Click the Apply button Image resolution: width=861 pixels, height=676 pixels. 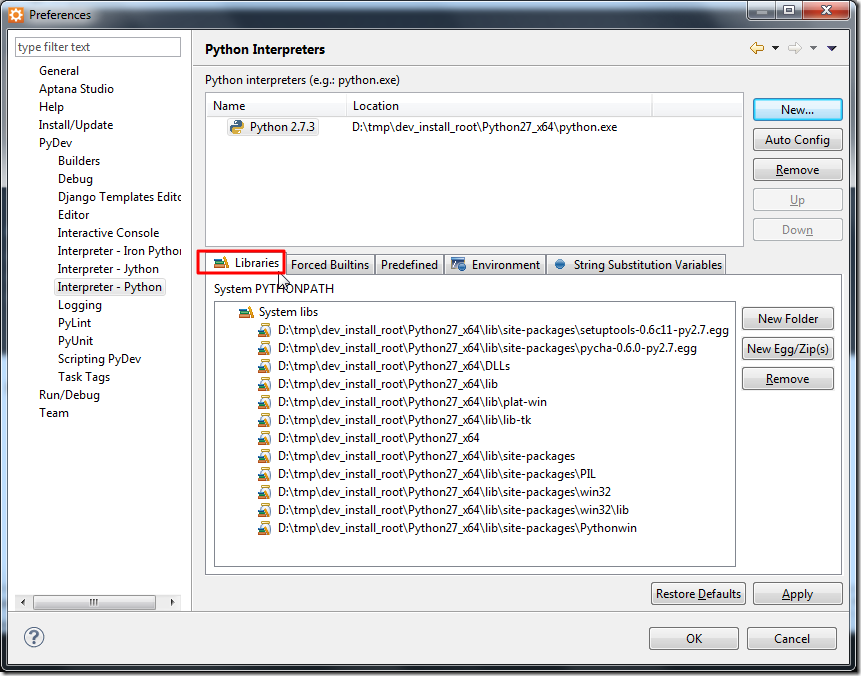point(797,594)
